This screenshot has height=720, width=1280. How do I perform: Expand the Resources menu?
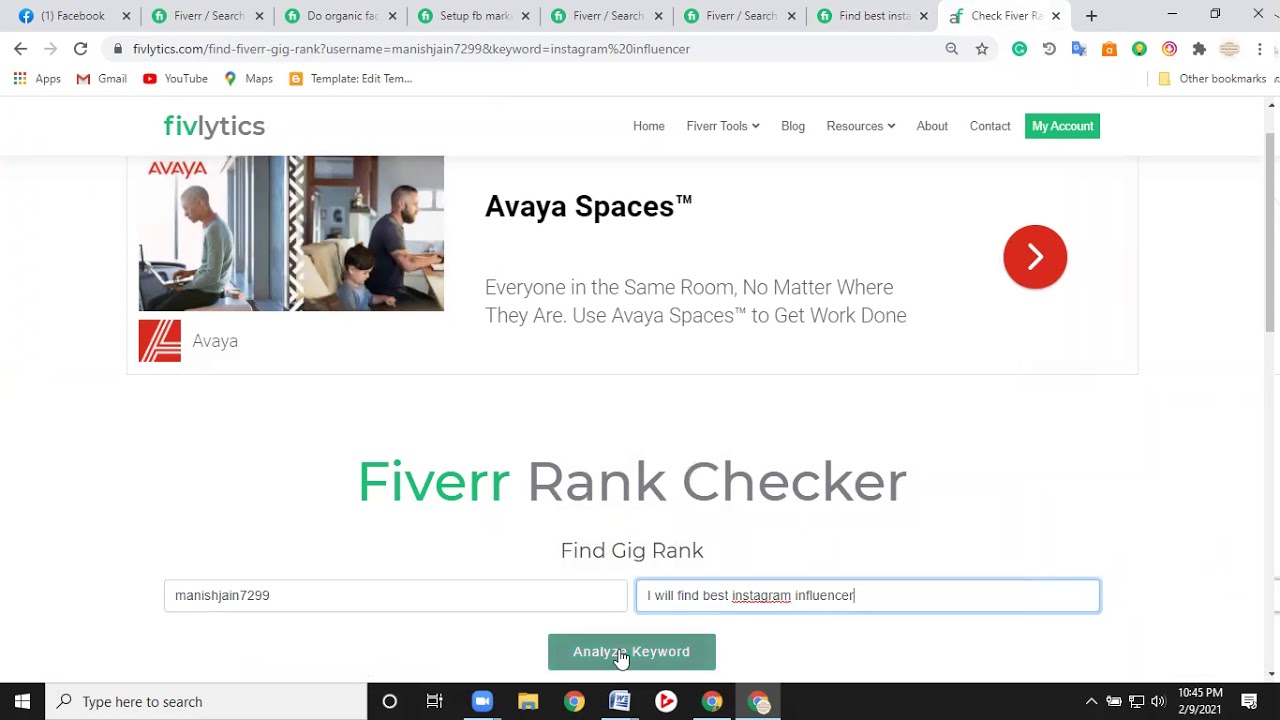[x=861, y=126]
